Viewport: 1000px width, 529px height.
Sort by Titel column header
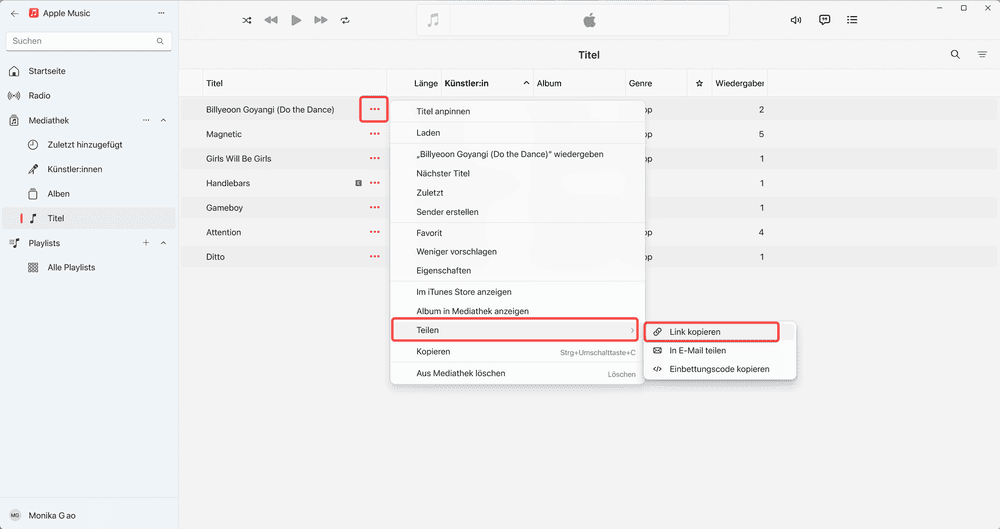click(214, 84)
